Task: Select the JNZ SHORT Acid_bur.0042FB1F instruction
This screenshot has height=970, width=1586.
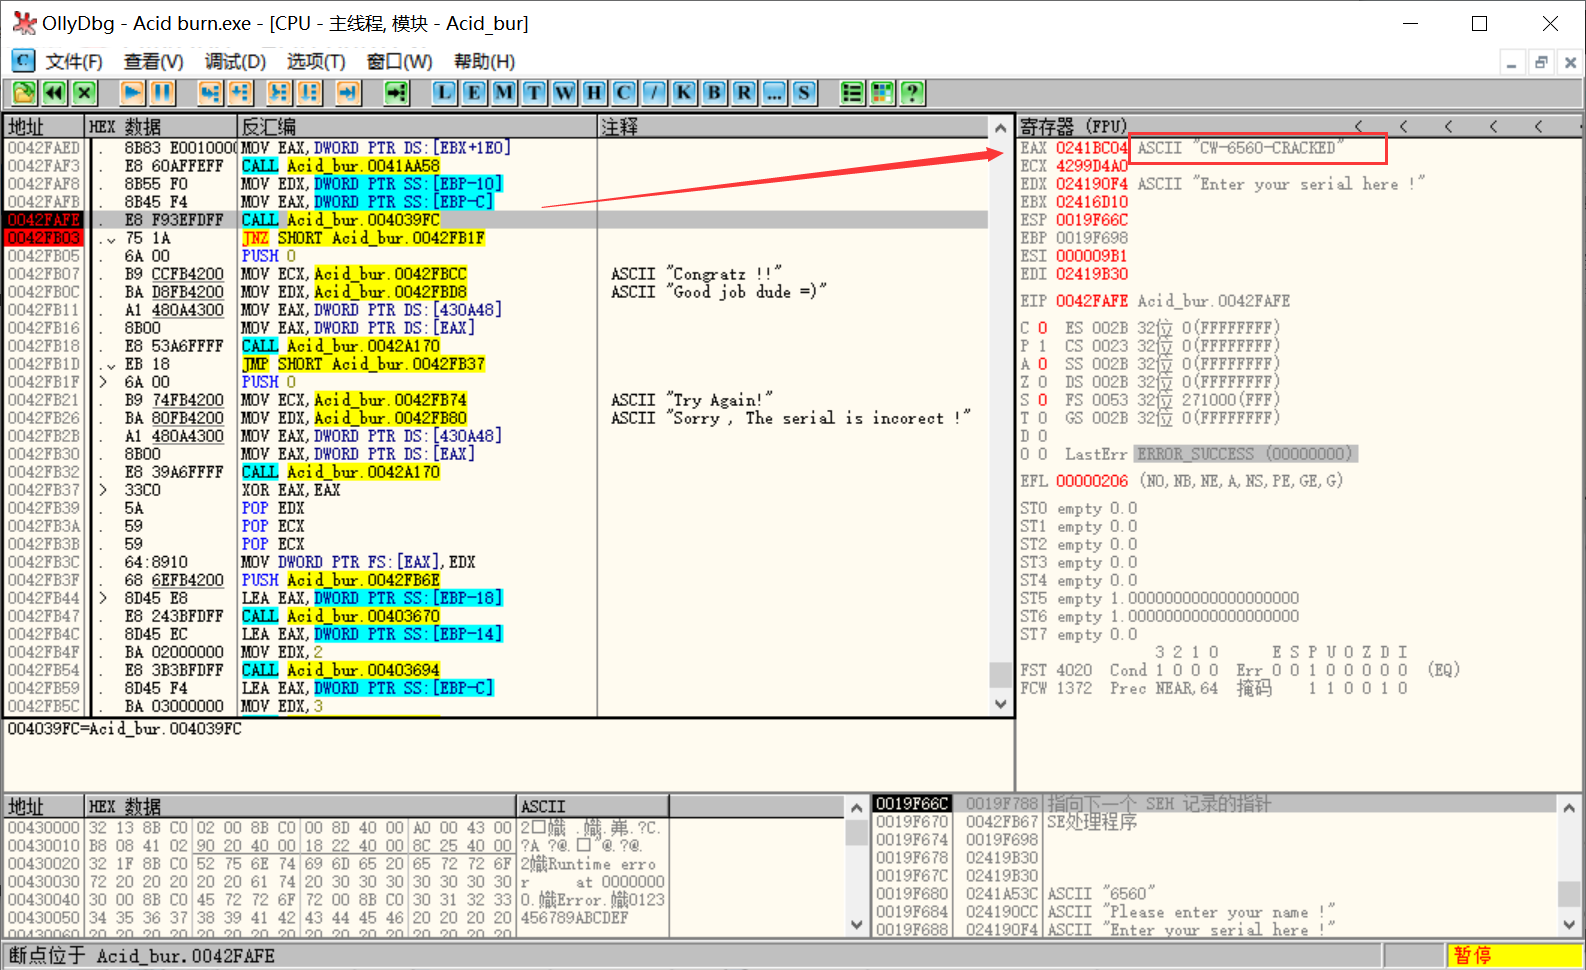Action: [x=363, y=238]
